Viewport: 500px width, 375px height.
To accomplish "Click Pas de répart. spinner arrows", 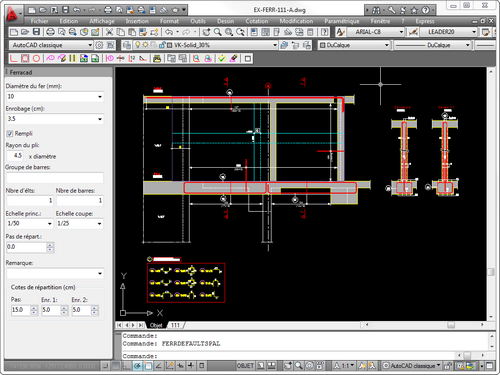I will pos(50,247).
